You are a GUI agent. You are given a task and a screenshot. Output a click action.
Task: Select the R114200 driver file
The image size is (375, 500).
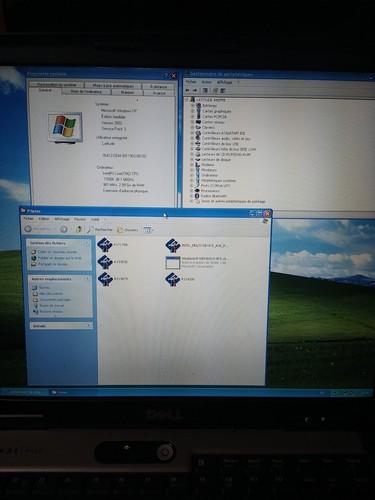[180, 279]
